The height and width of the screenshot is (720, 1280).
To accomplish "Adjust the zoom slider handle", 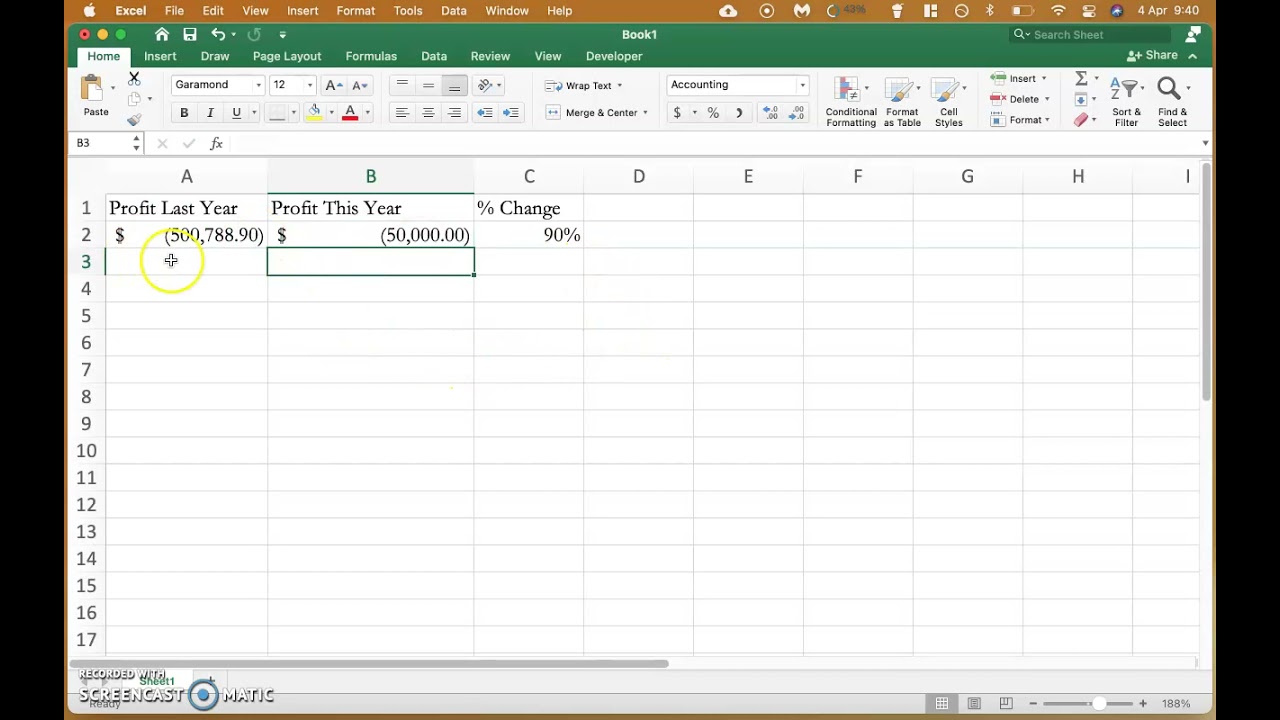I will pyautogui.click(x=1099, y=704).
